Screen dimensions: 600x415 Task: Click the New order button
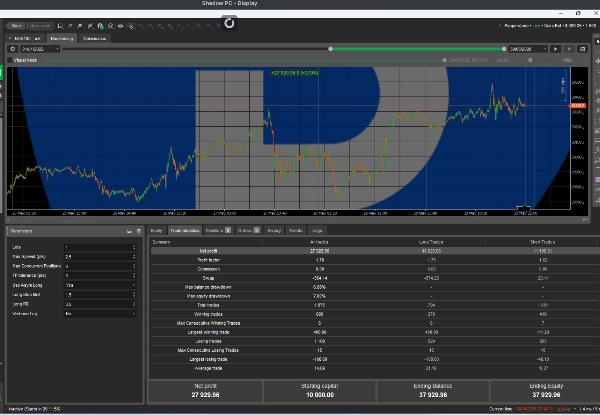click(x=40, y=26)
